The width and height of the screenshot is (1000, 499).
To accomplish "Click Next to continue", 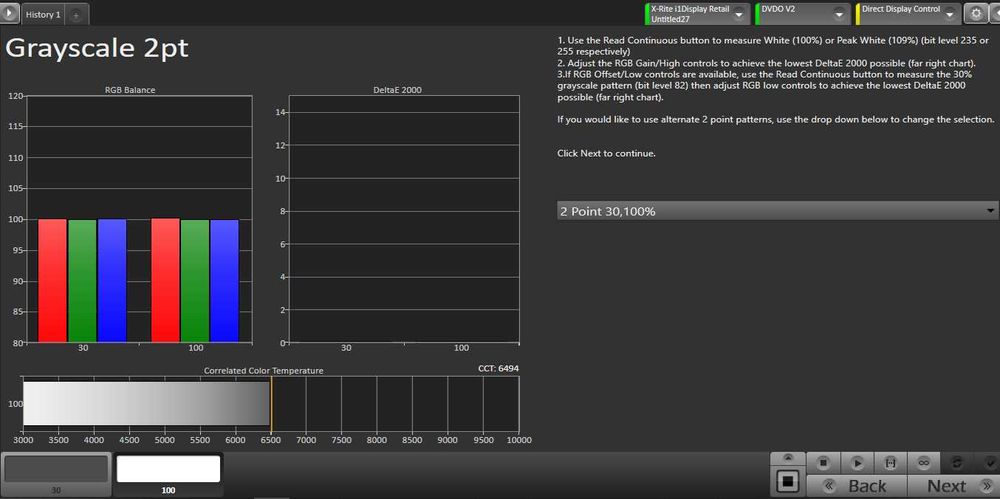I will (x=954, y=486).
